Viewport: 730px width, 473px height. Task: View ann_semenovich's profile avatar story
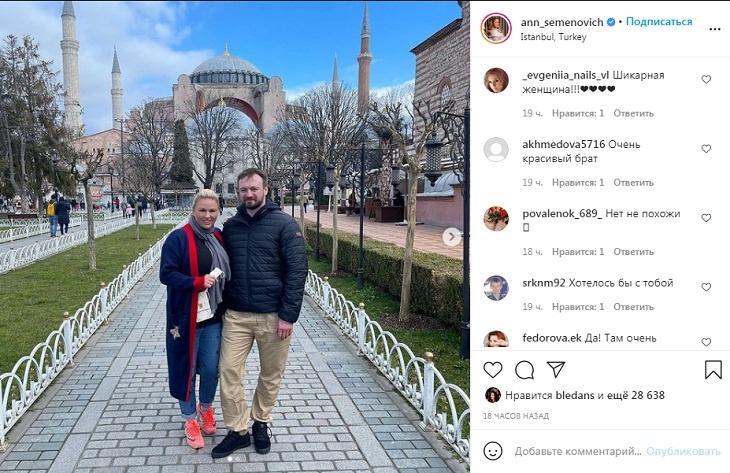tap(496, 28)
